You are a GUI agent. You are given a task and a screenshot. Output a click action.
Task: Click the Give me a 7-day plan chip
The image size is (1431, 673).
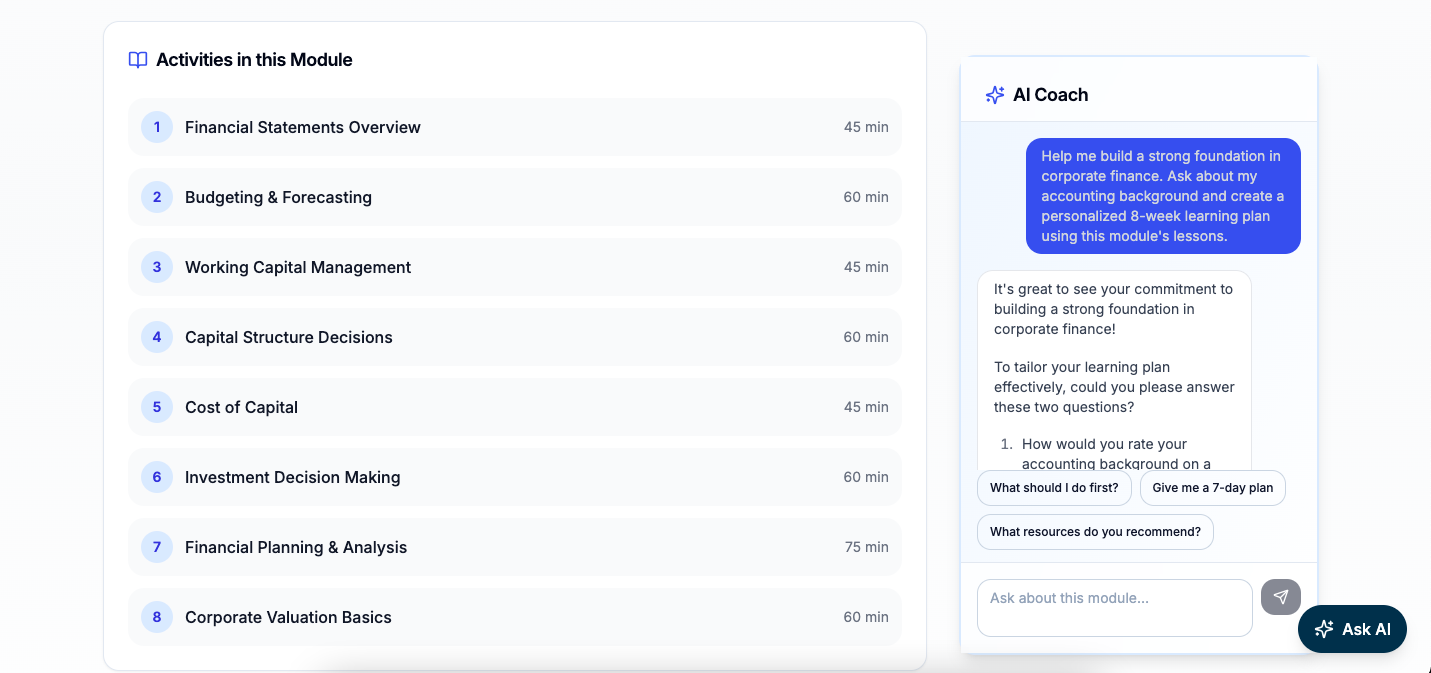tap(1212, 488)
